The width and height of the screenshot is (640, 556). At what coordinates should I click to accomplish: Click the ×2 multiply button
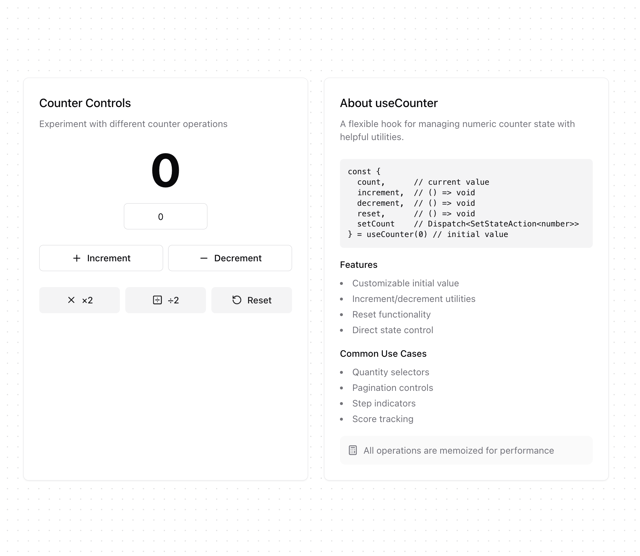pyautogui.click(x=80, y=300)
